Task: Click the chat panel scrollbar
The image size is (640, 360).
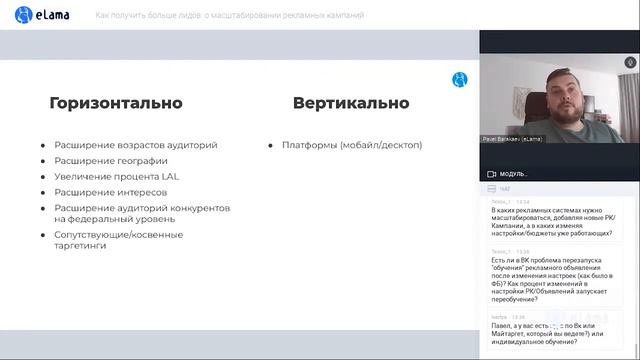Action: (636, 350)
